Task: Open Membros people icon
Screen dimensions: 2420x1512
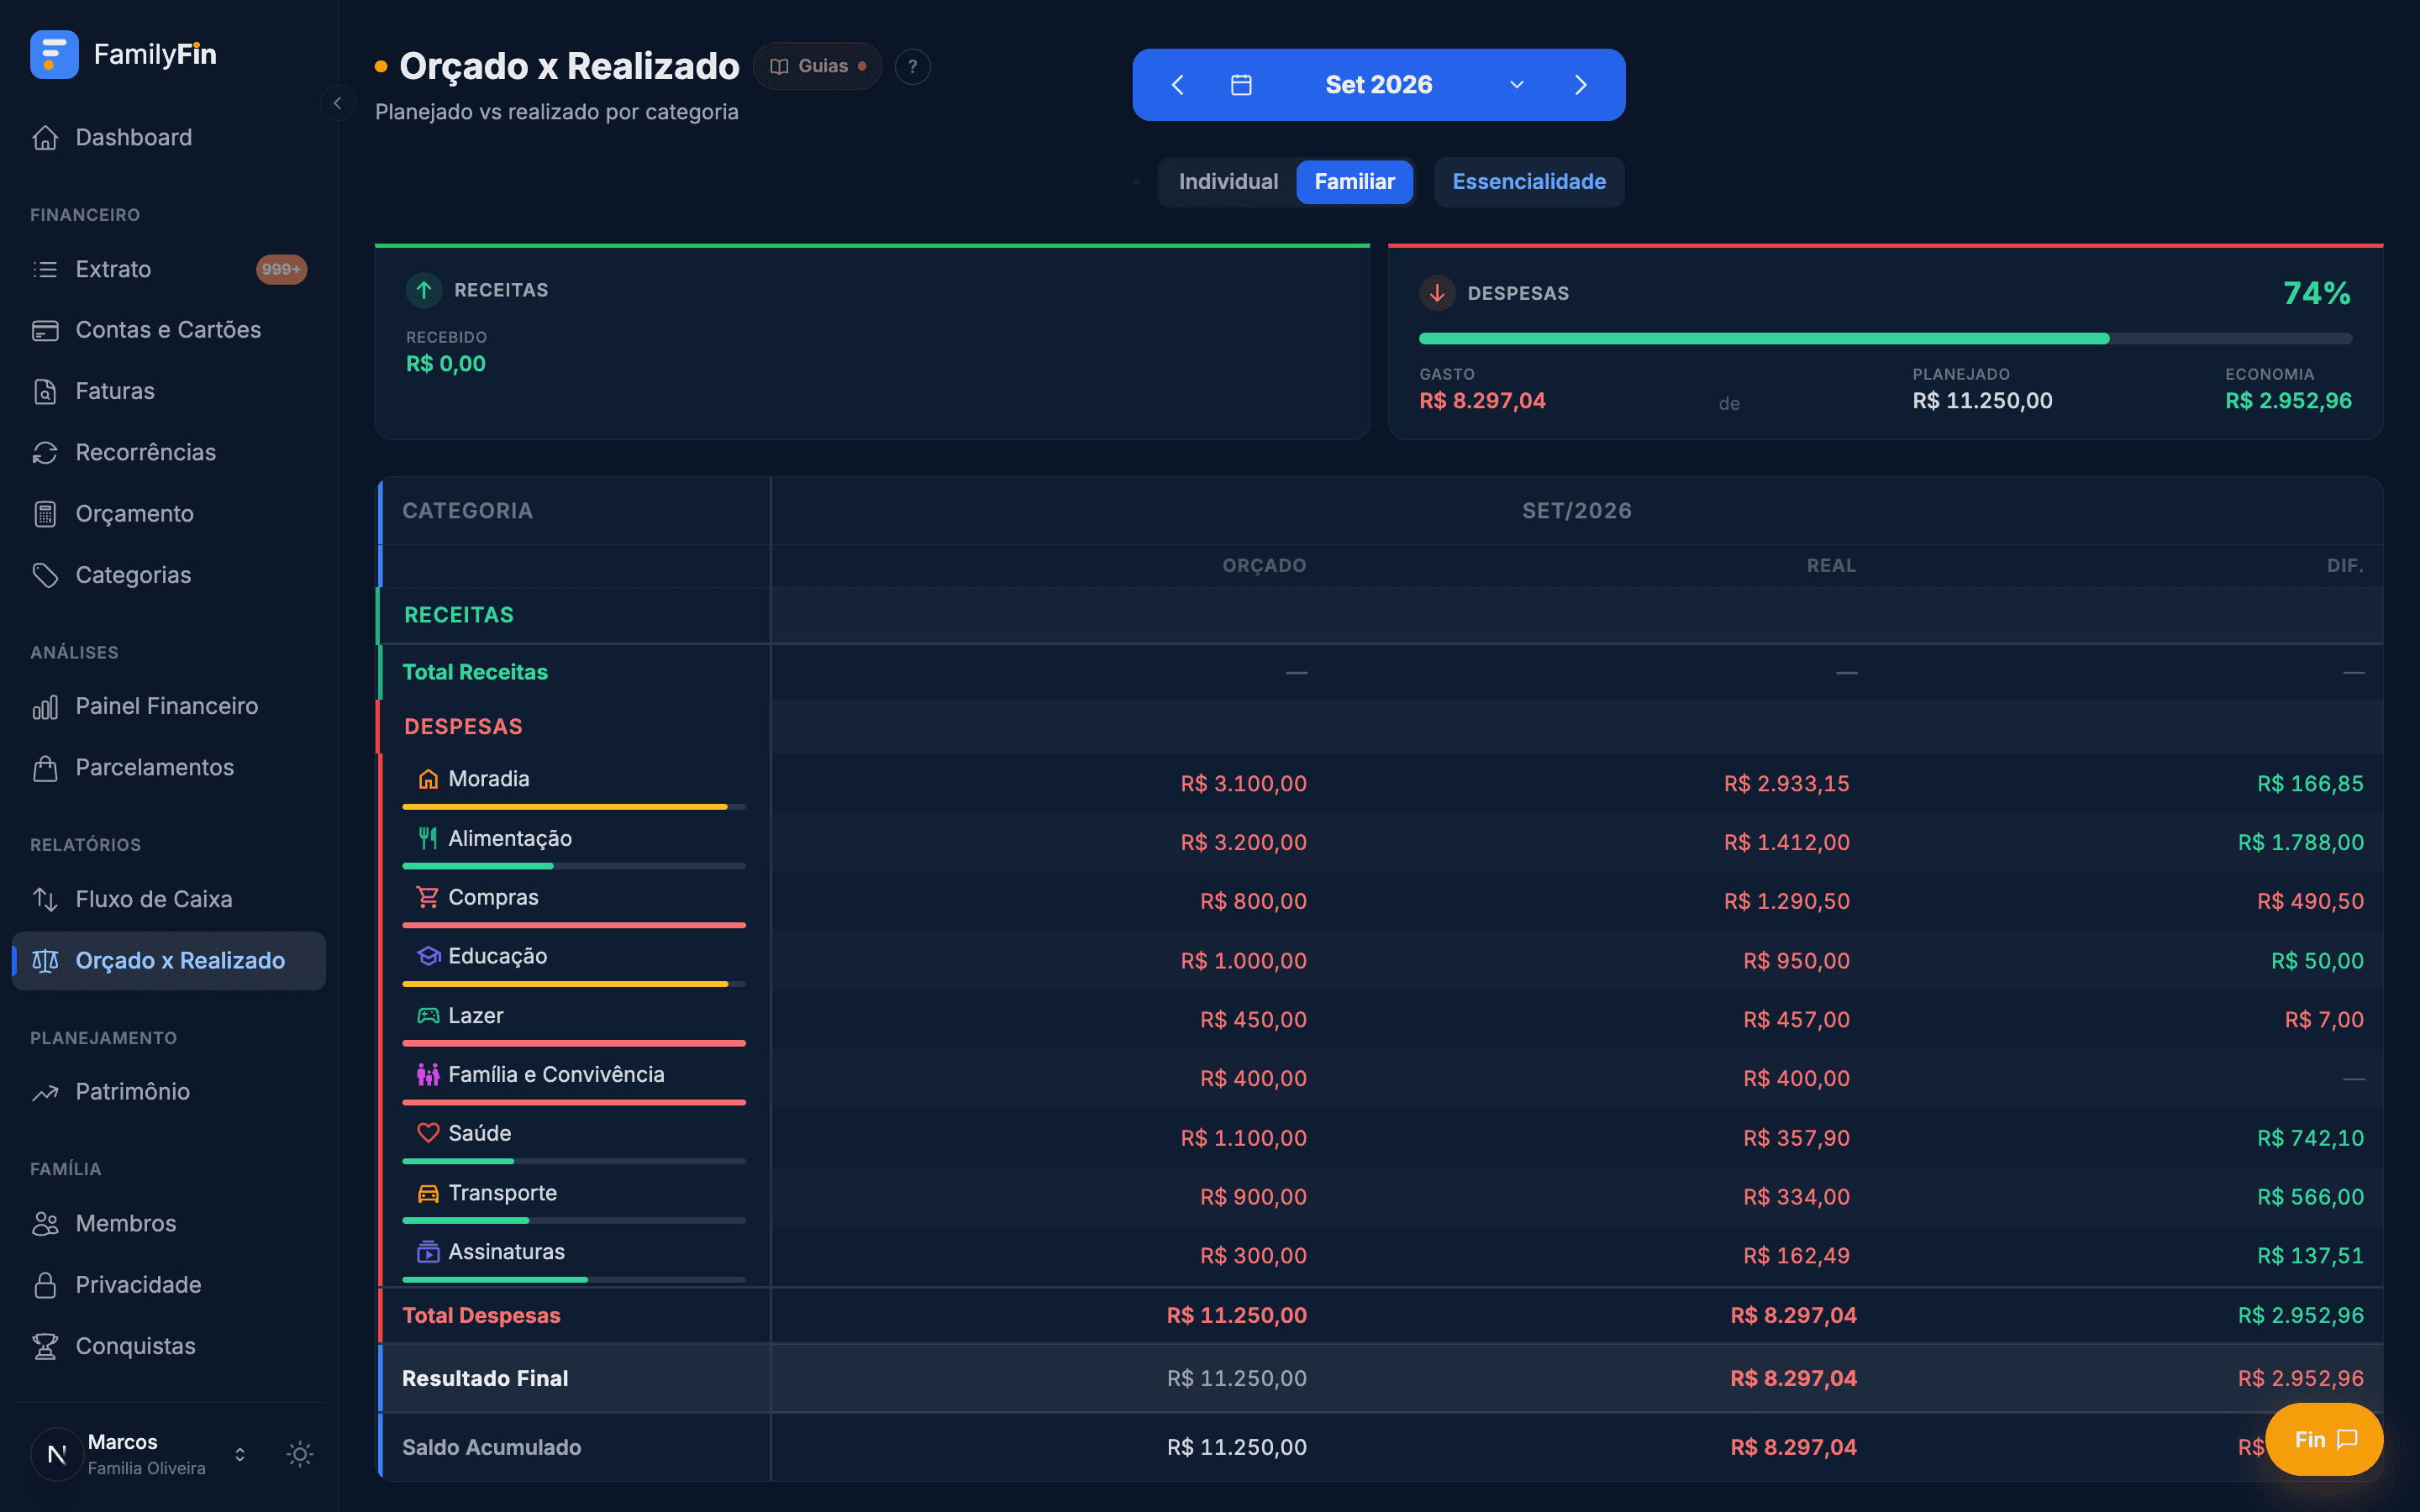Action: point(45,1224)
